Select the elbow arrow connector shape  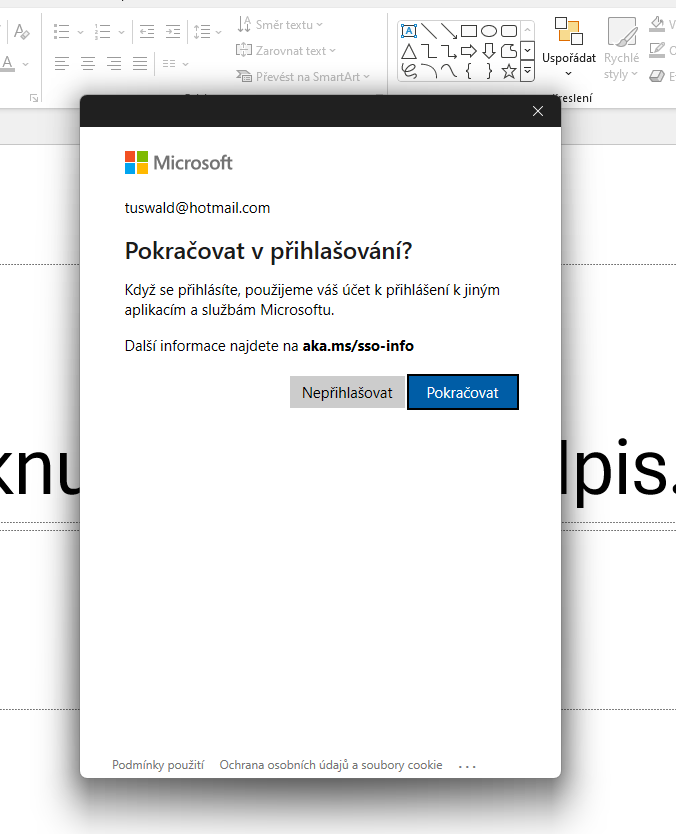pos(449,51)
